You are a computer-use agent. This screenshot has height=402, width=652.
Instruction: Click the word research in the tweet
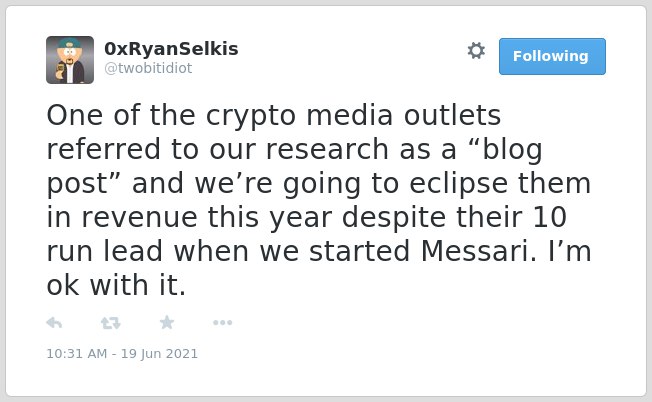(x=327, y=150)
